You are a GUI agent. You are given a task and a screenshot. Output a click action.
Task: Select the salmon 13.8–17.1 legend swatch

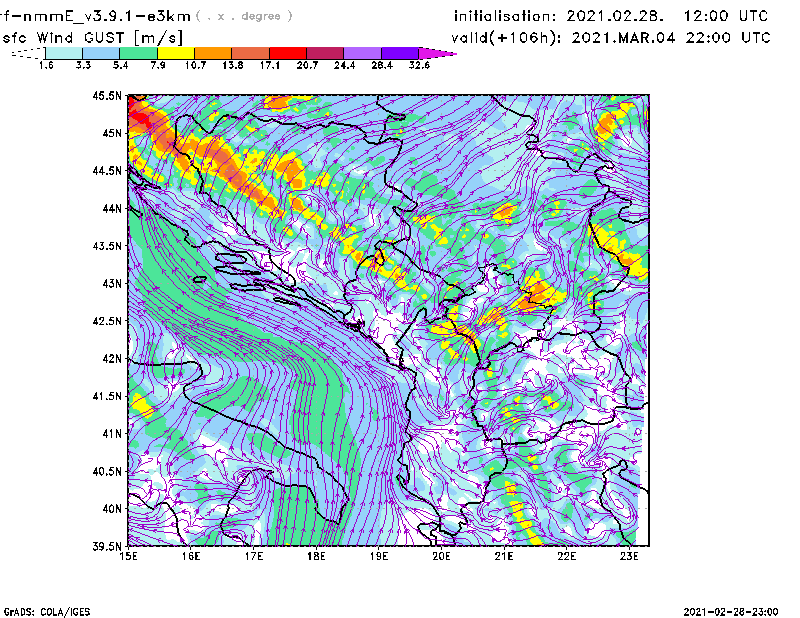pos(251,53)
